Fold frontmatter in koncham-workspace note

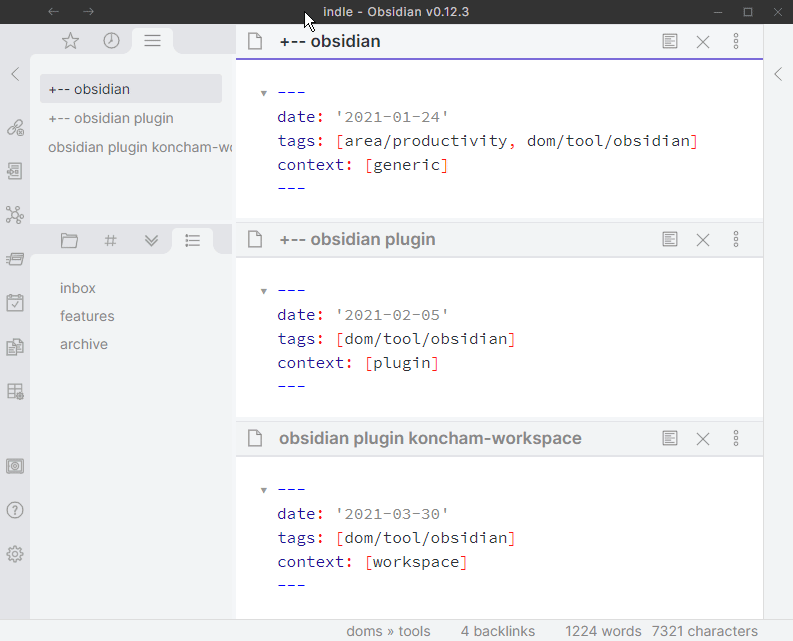263,490
